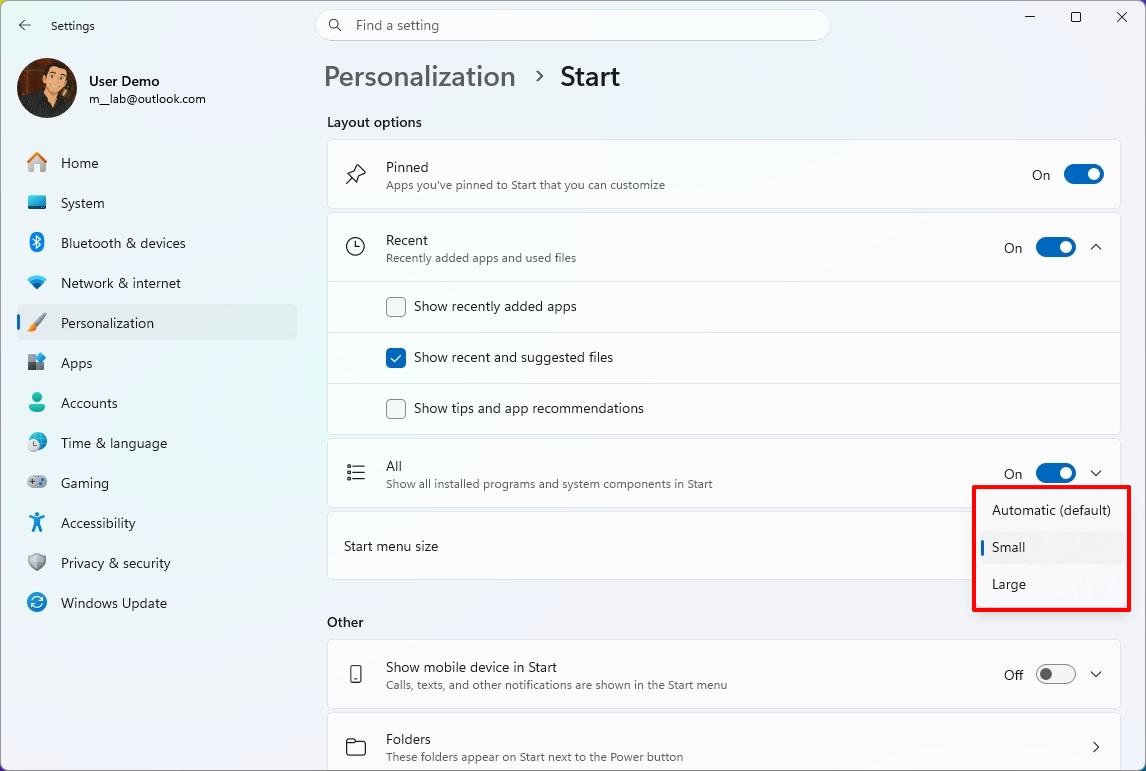Click the phone icon for mobile device

coord(356,674)
